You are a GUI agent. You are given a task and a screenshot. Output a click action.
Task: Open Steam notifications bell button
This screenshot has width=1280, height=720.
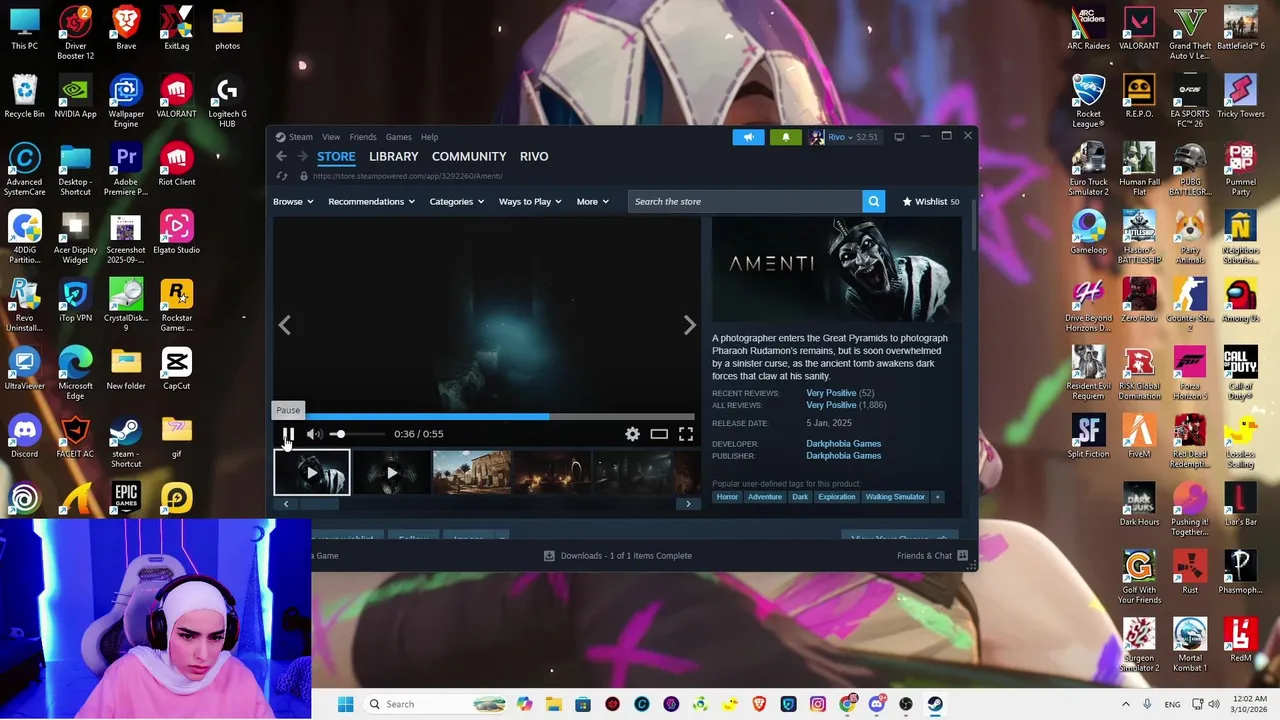pyautogui.click(x=785, y=137)
